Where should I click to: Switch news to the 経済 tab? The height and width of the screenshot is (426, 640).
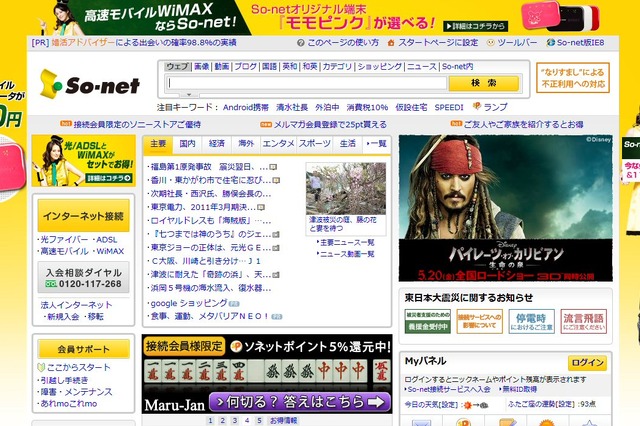(217, 144)
